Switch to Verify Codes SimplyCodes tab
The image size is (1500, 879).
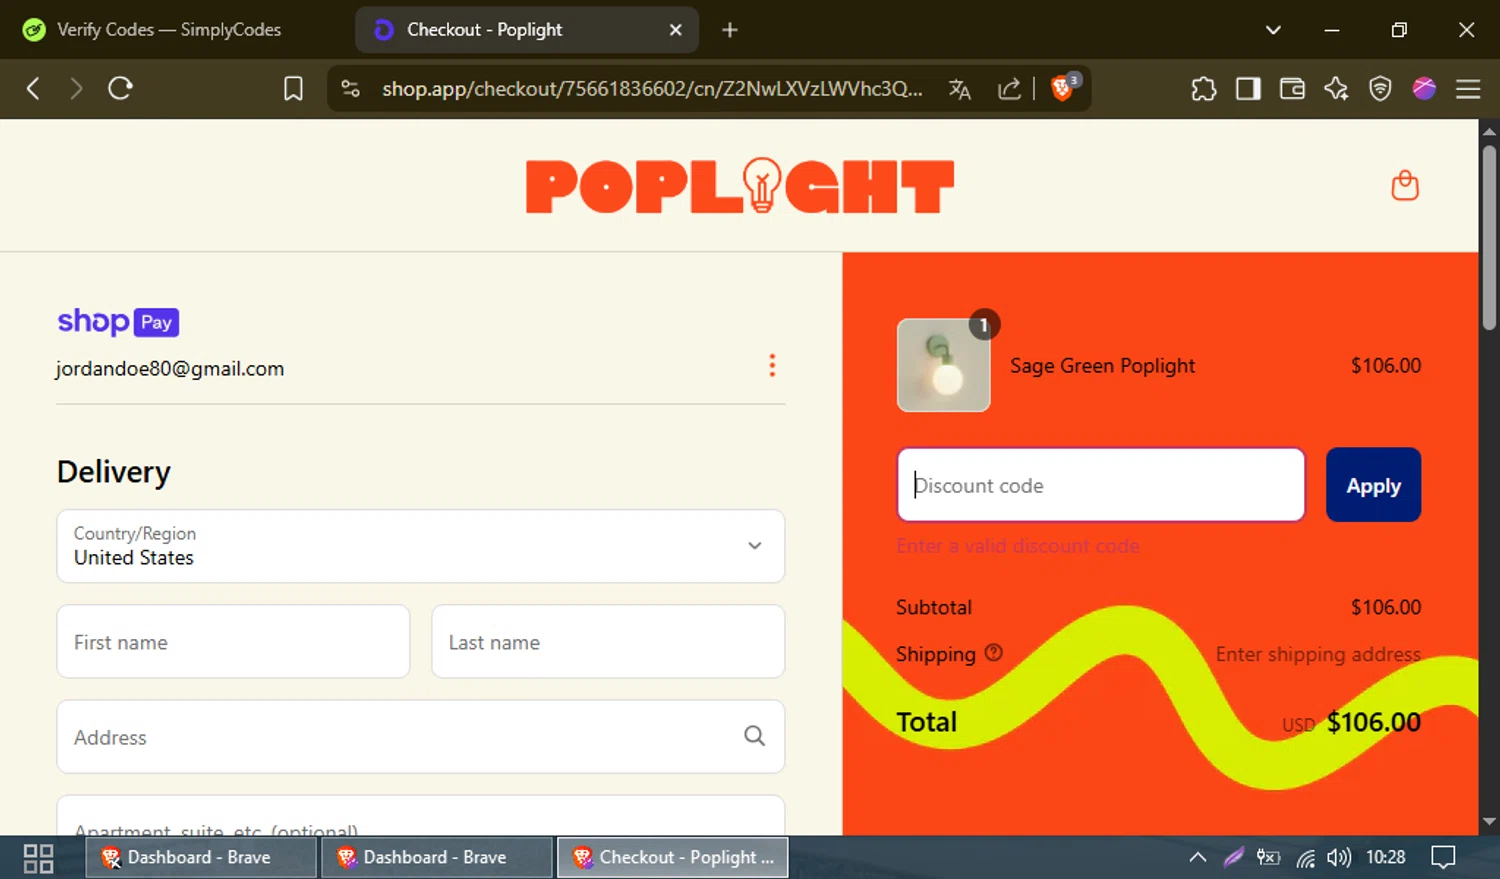tap(168, 30)
